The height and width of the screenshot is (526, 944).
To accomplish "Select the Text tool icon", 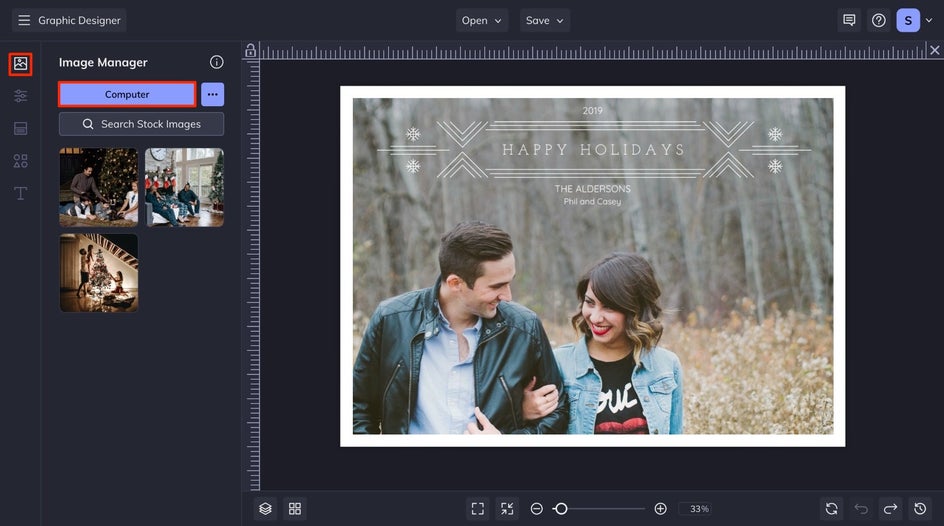I will [x=20, y=193].
